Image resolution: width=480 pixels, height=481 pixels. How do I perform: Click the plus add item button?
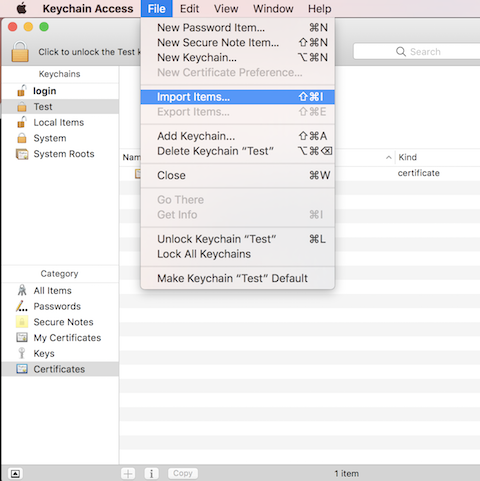[x=128, y=473]
